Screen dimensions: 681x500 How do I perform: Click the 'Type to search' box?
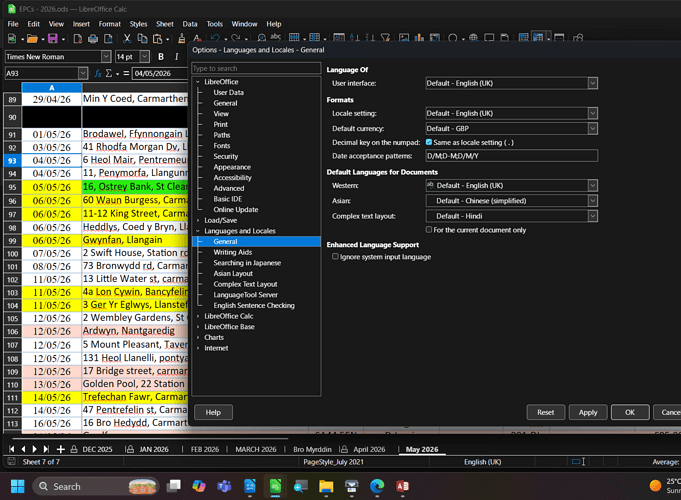point(256,68)
